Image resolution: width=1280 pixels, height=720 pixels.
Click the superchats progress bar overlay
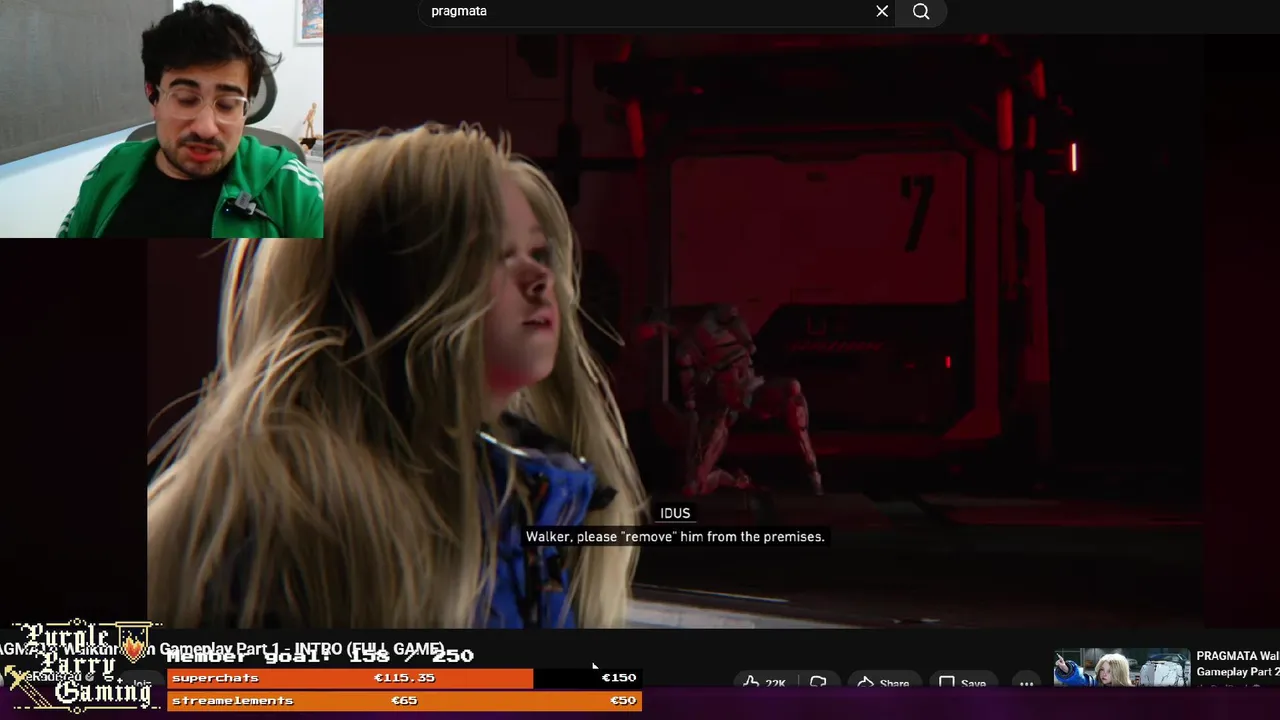(404, 678)
